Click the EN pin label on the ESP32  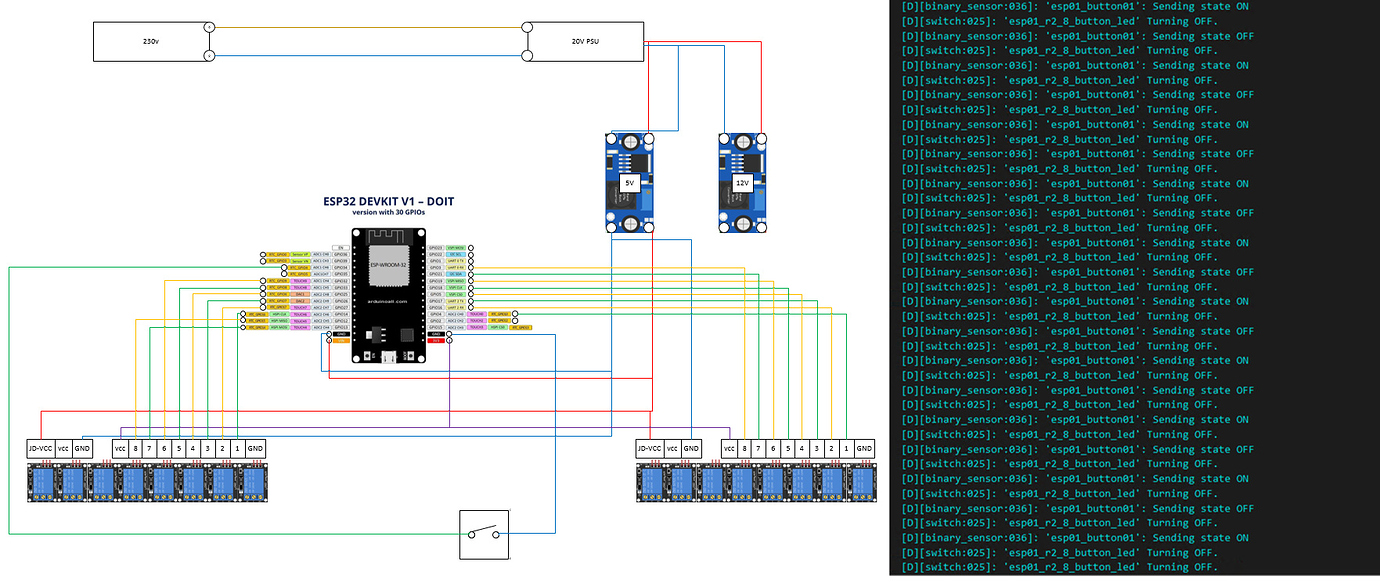[341, 245]
